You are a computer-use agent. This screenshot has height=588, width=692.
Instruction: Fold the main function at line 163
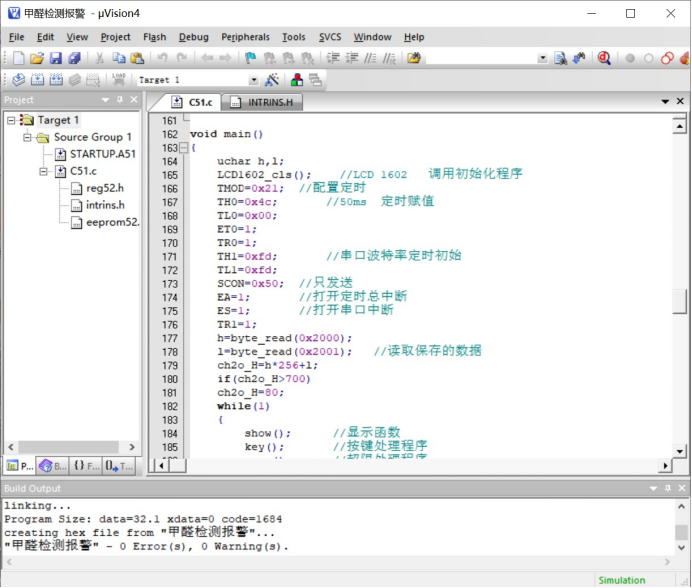[184, 148]
